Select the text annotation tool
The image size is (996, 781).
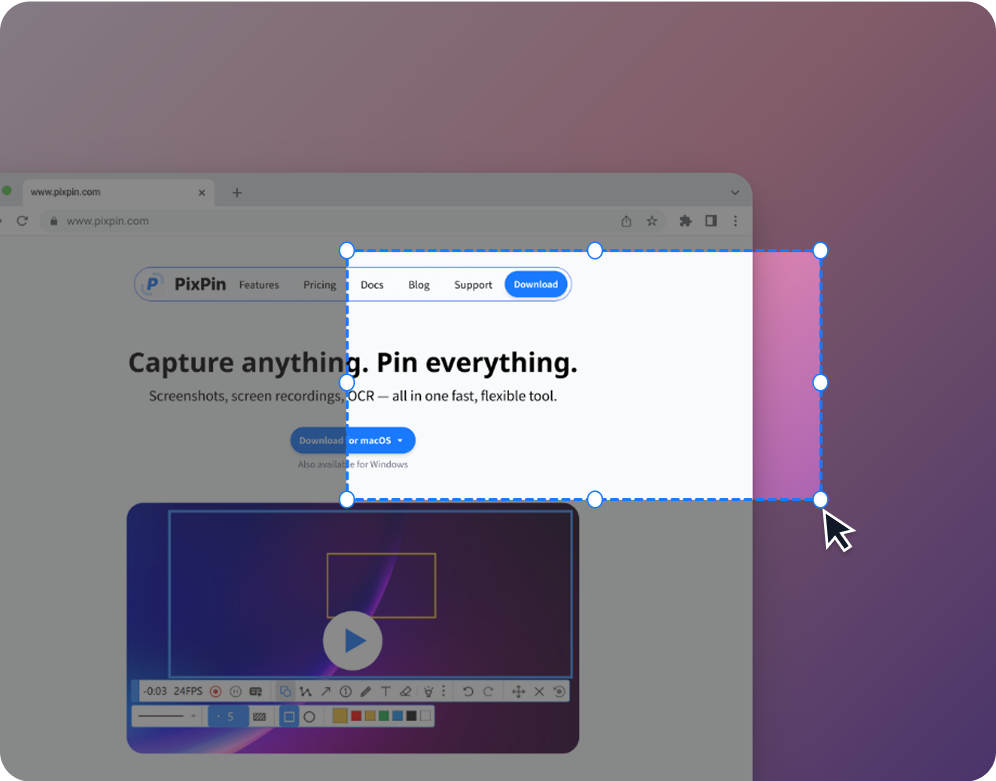click(385, 691)
